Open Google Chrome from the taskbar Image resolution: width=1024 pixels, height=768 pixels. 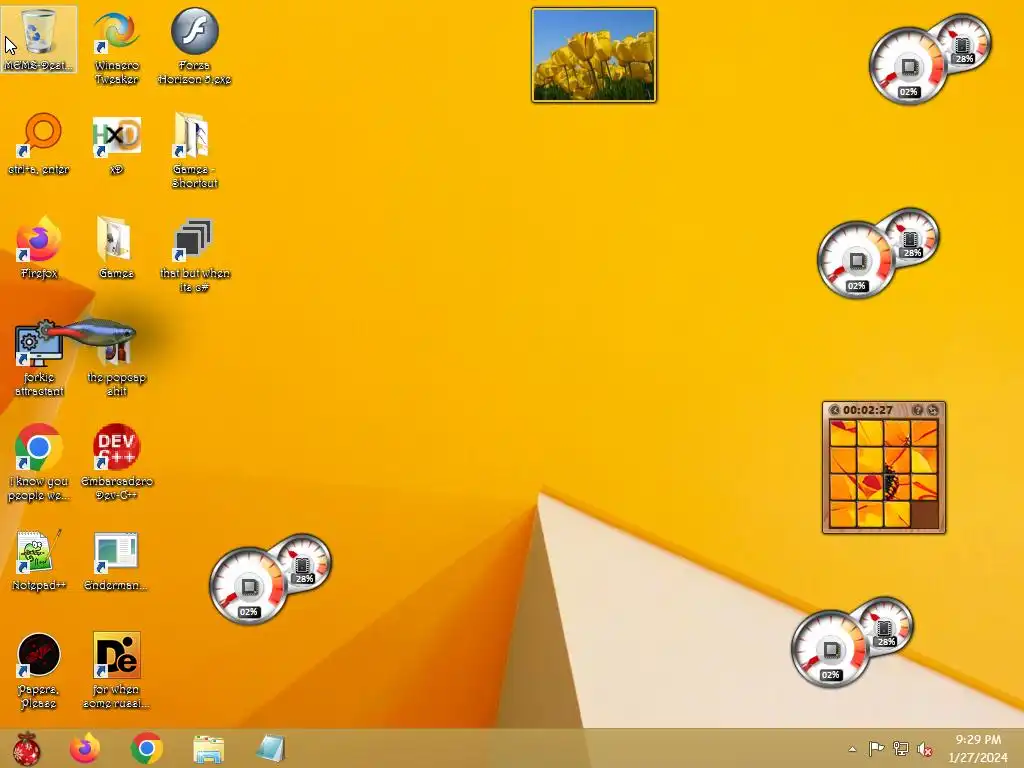click(x=146, y=748)
